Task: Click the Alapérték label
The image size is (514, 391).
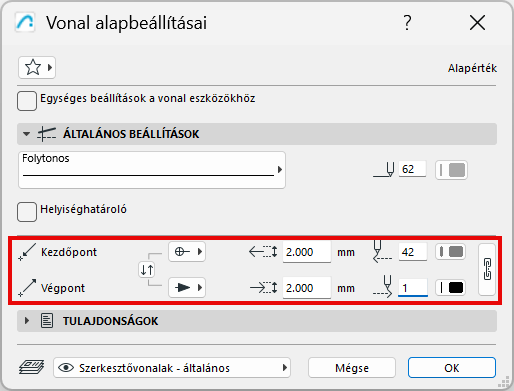Action: [472, 68]
